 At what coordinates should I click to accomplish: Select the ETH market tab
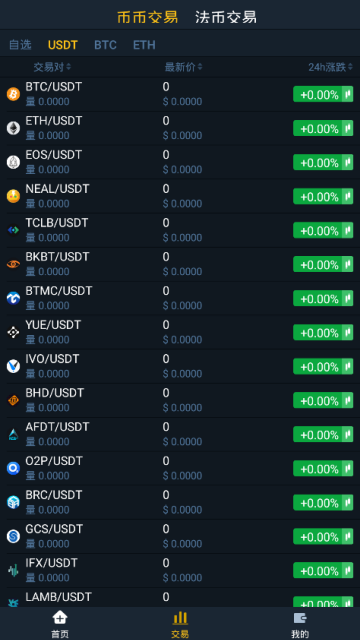[144, 45]
